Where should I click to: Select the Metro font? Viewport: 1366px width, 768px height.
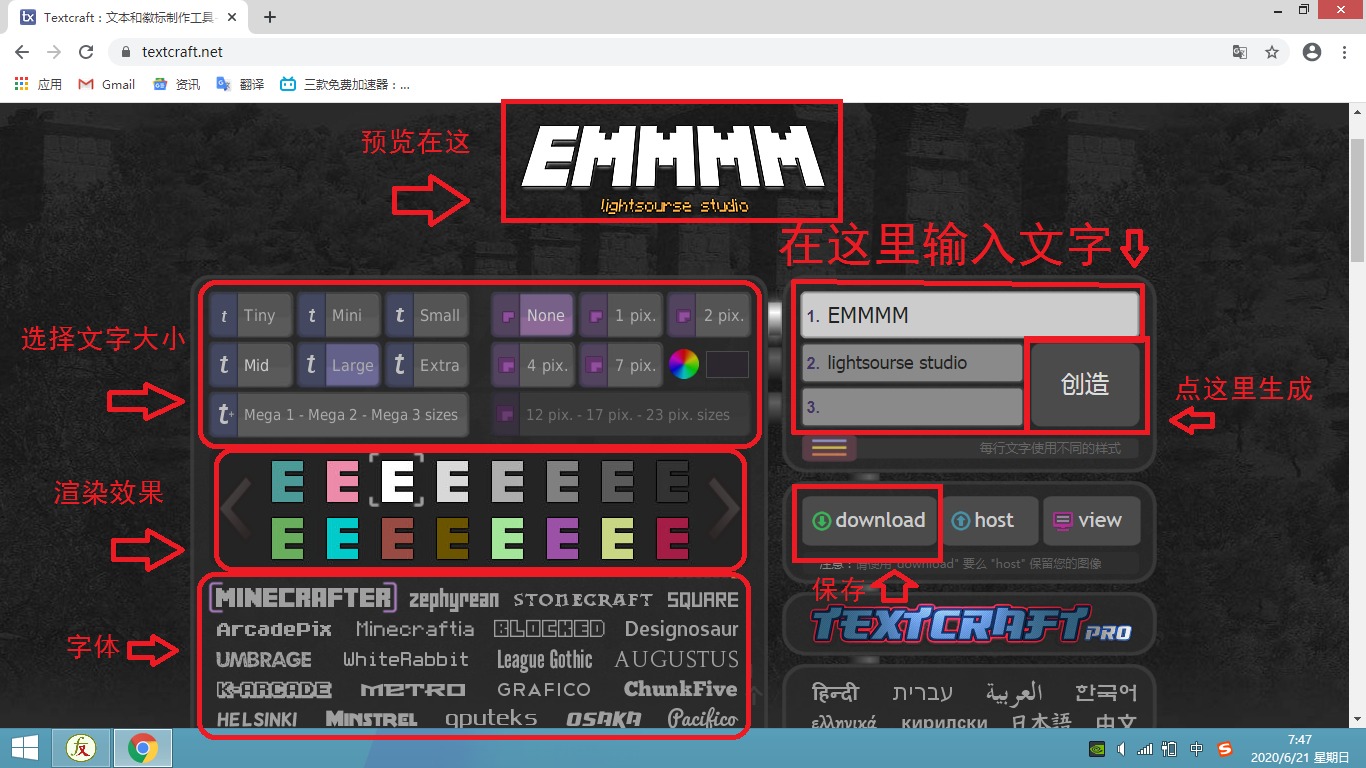click(x=413, y=690)
